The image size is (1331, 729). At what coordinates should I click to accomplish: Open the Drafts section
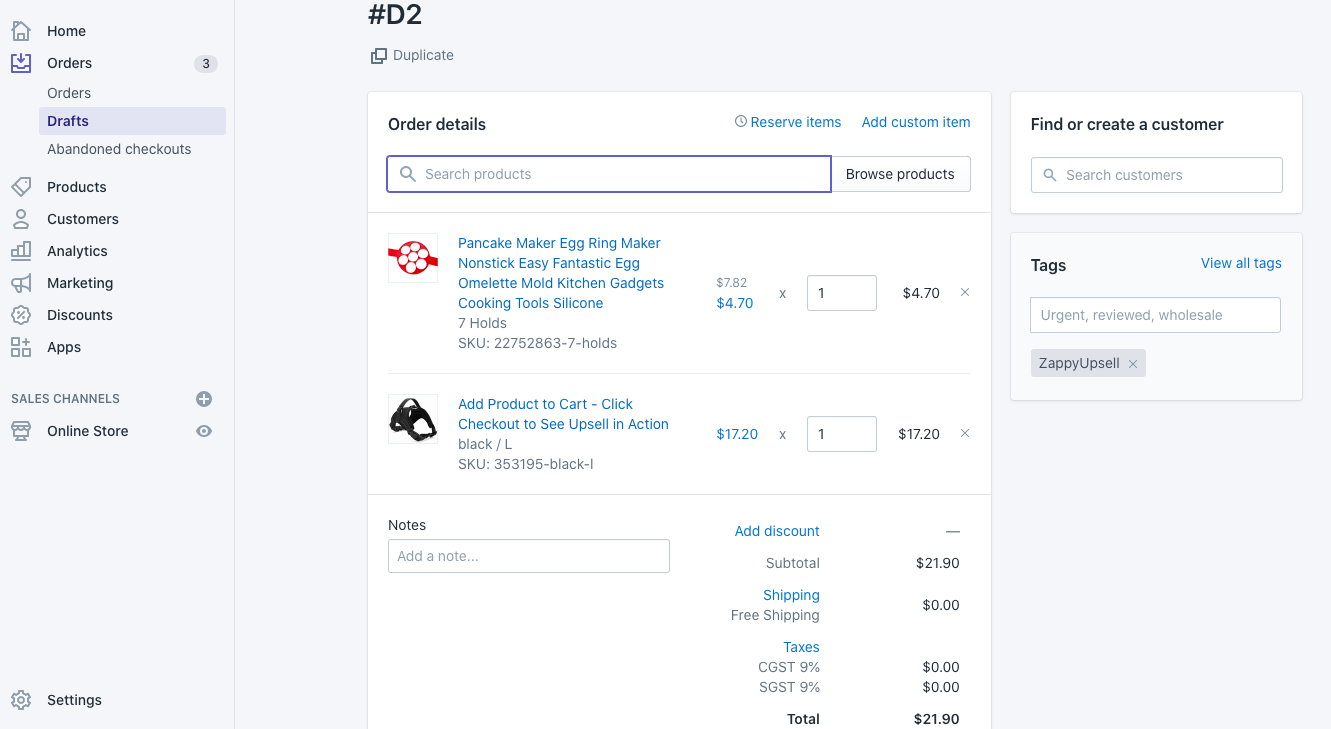(x=68, y=121)
